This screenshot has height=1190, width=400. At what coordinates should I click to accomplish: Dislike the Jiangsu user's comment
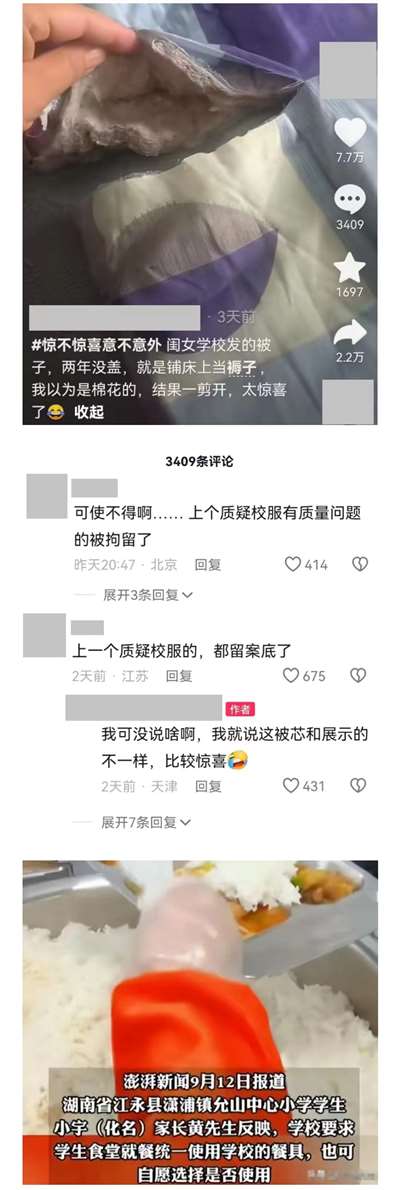[358, 675]
